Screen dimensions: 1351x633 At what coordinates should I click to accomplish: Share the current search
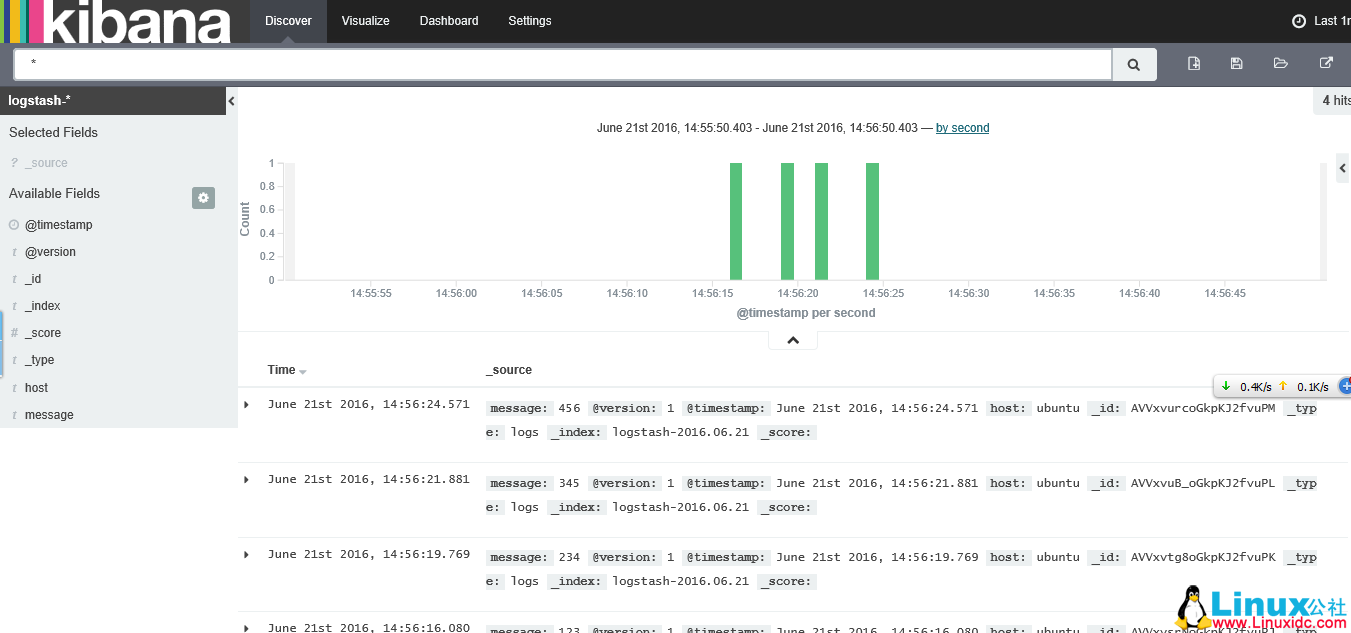tap(1326, 62)
